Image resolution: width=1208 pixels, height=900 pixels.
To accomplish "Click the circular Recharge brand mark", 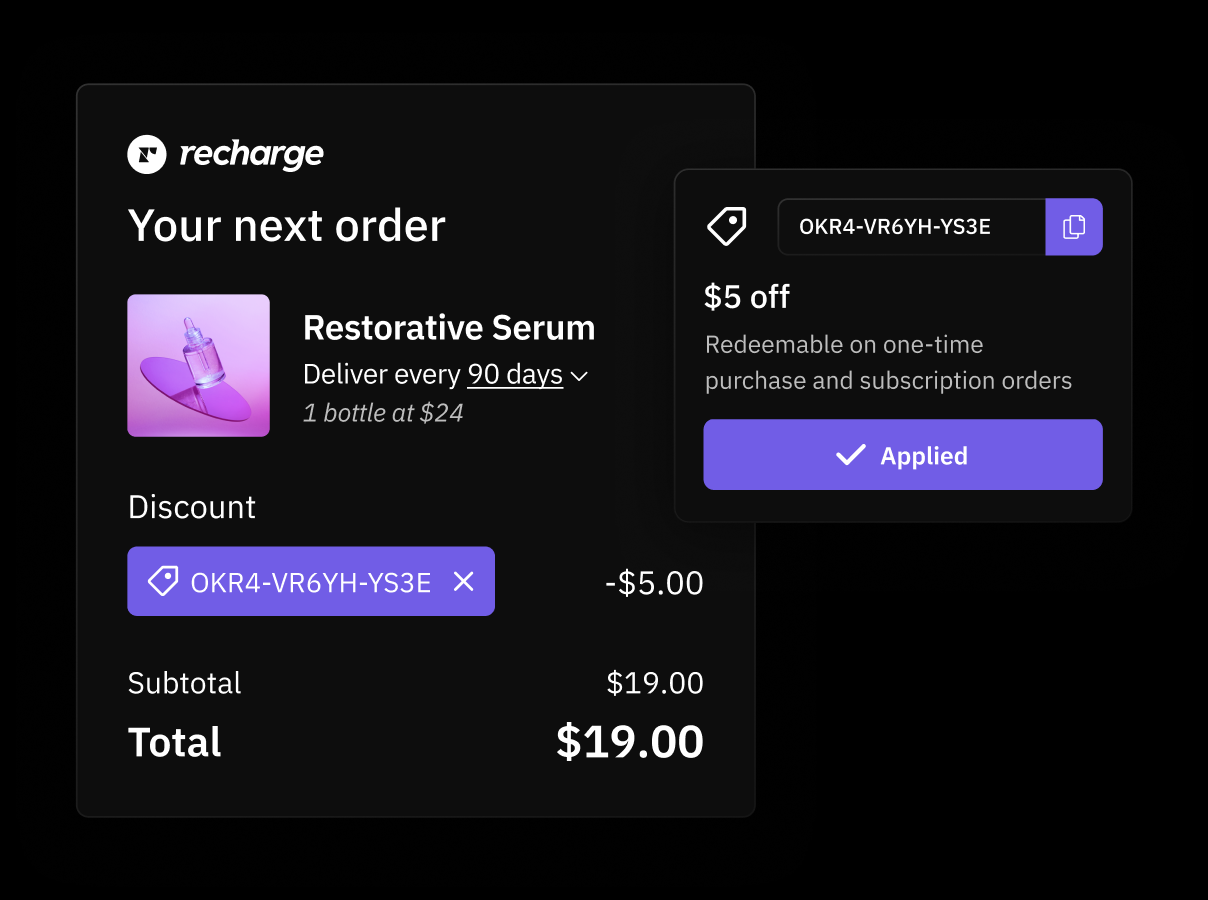I will (x=146, y=154).
